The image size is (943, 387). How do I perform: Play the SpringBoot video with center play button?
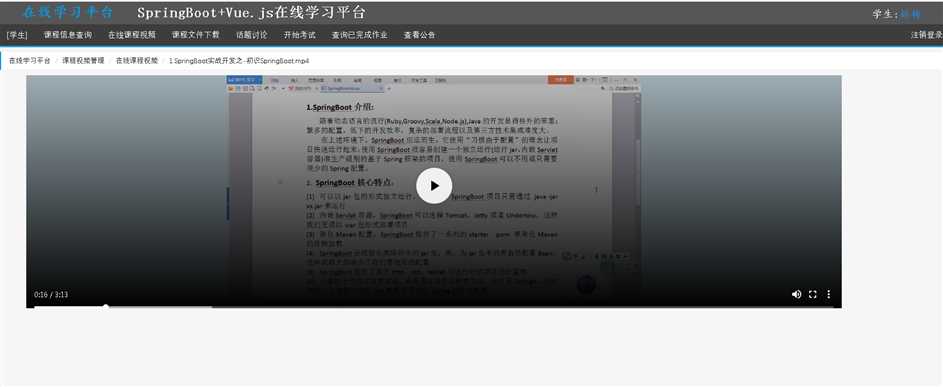point(434,186)
